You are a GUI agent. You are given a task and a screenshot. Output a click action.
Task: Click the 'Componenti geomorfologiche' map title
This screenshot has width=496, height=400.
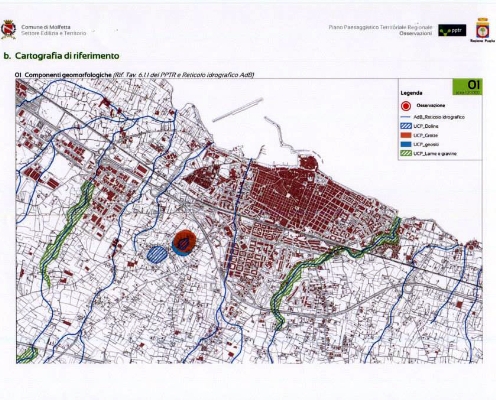(68, 75)
